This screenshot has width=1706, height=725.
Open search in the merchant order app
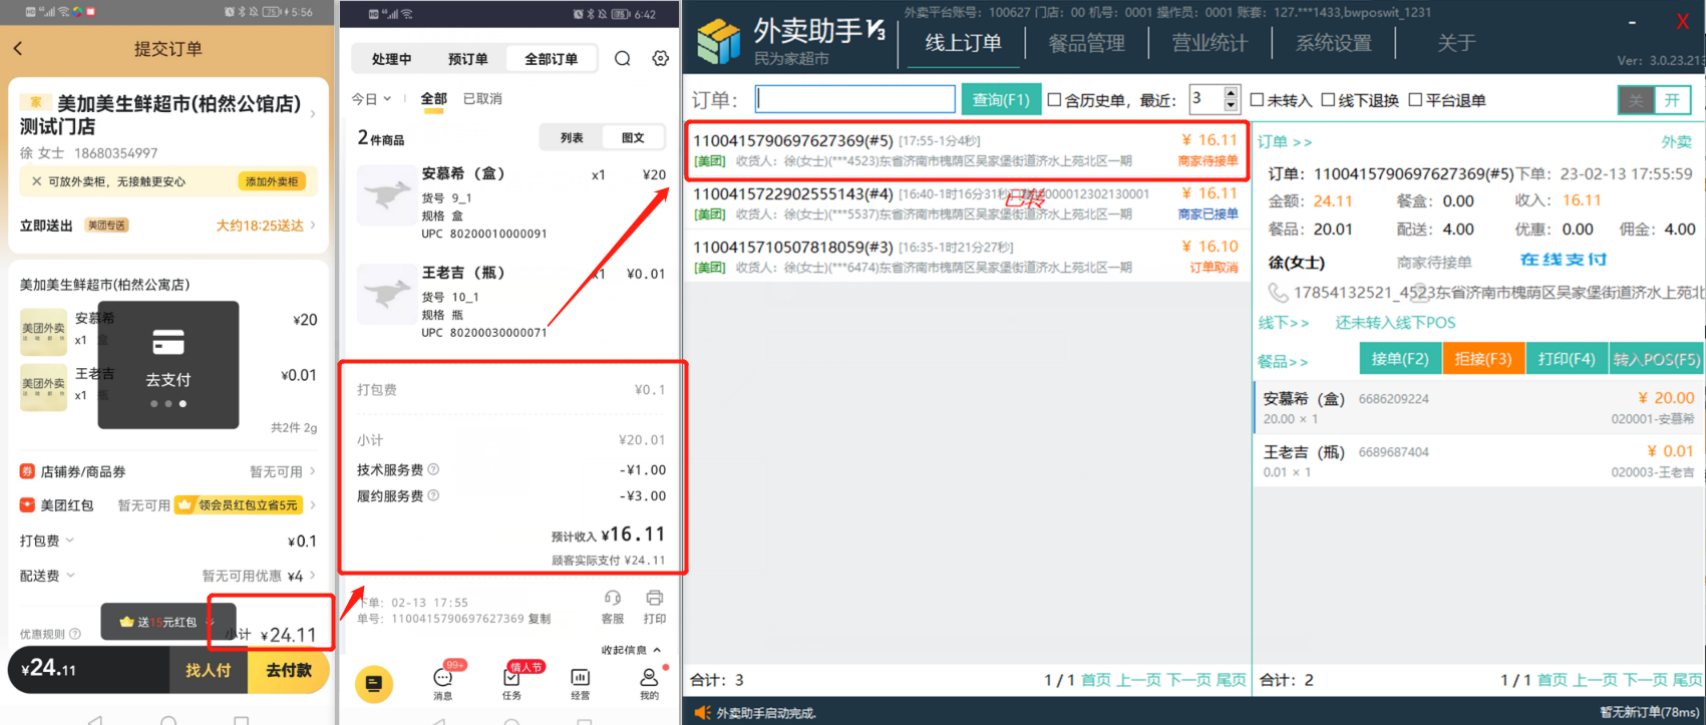(x=622, y=58)
